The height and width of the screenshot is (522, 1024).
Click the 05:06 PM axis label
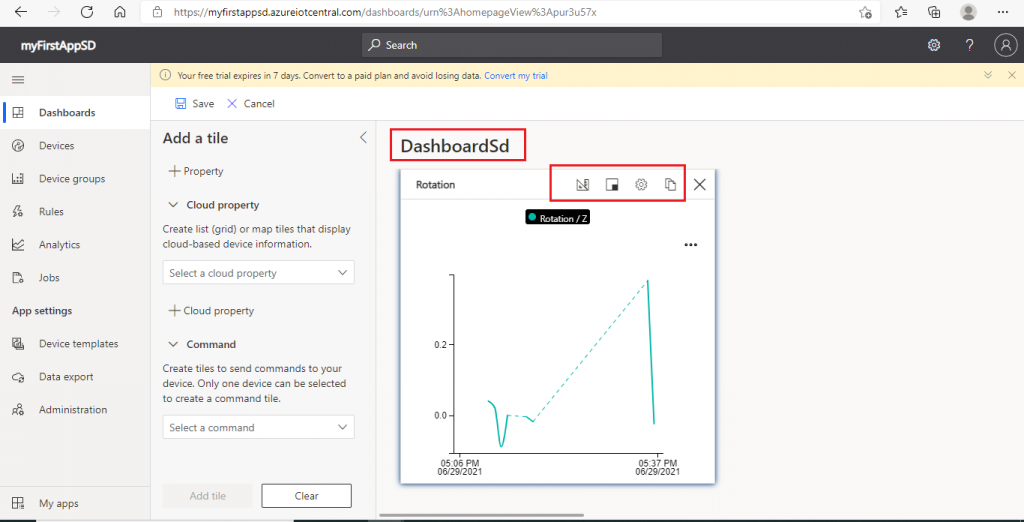pos(460,466)
